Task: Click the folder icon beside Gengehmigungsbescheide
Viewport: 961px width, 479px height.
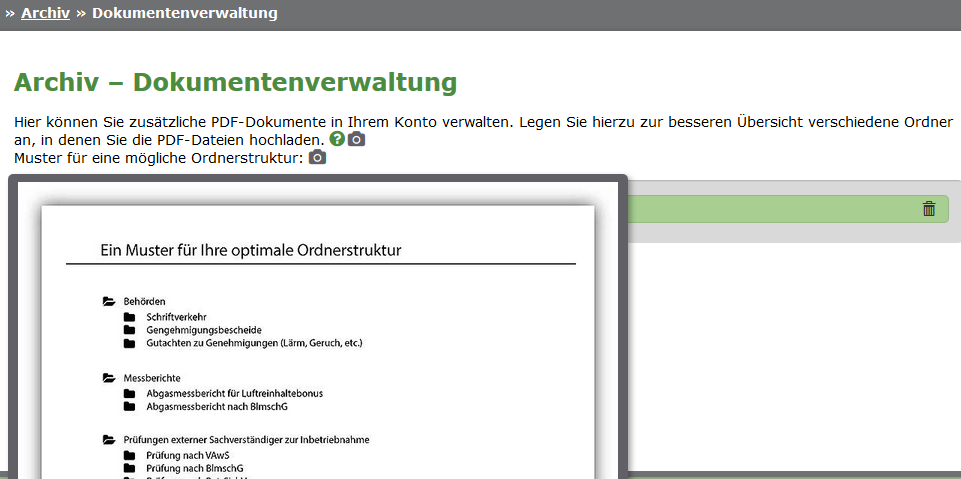Action: tap(129, 330)
